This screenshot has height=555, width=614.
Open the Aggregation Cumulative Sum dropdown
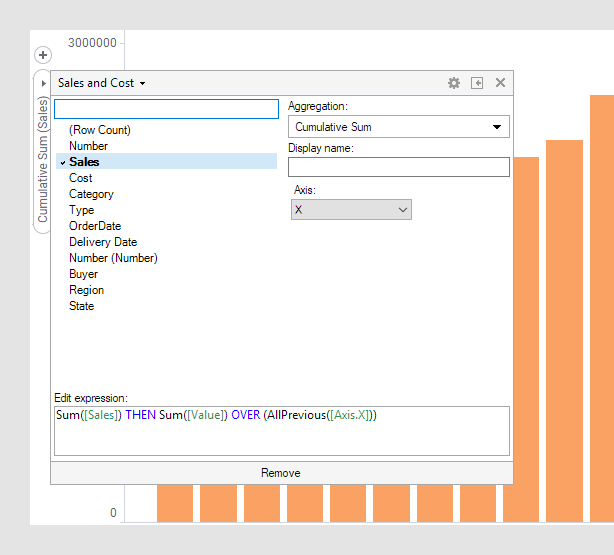coord(398,127)
